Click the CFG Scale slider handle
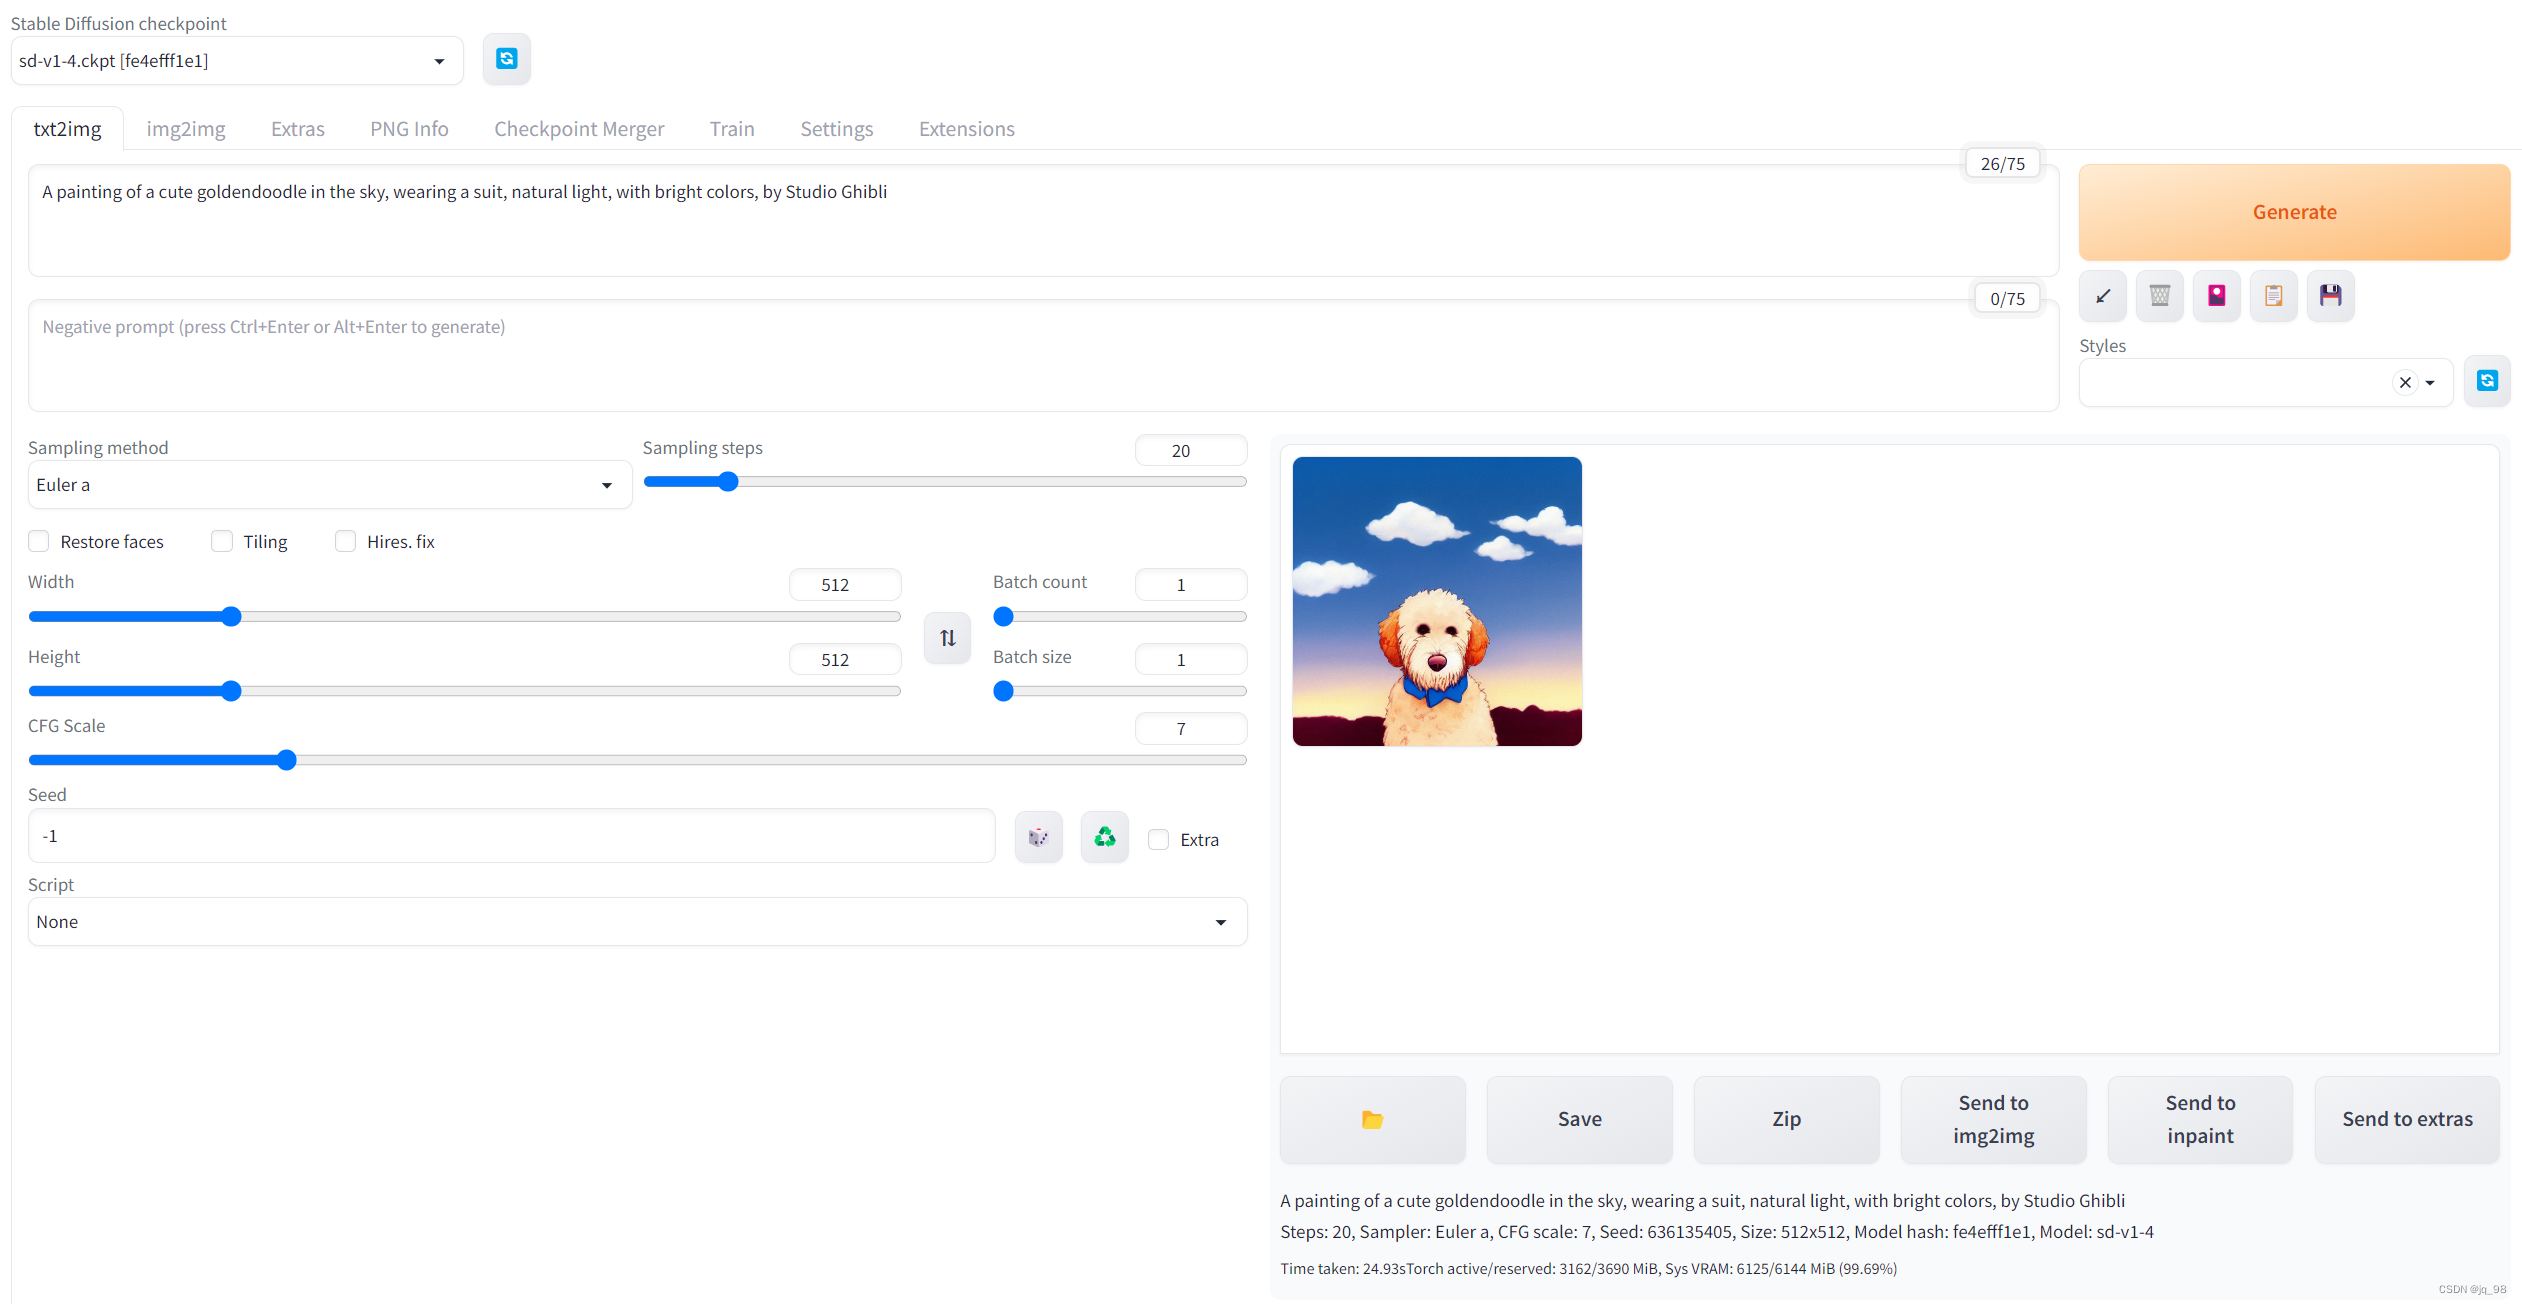 point(287,760)
